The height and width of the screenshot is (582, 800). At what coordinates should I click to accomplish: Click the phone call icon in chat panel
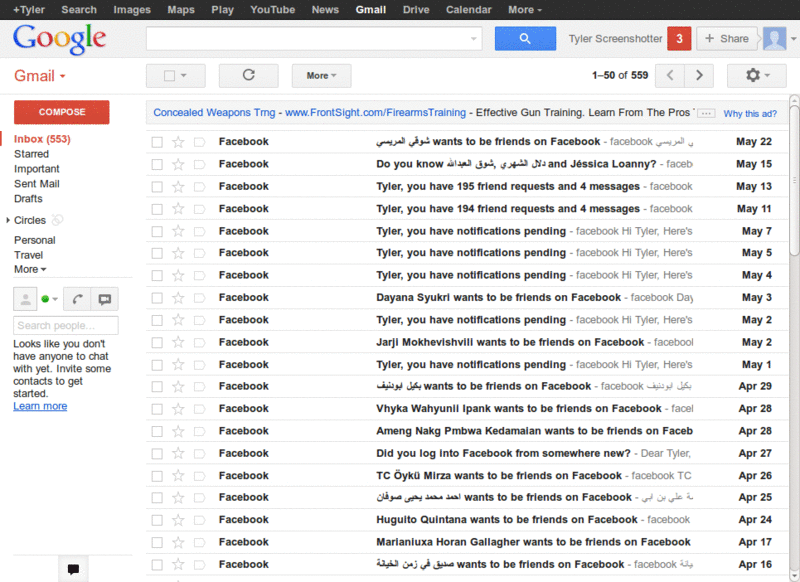77,299
